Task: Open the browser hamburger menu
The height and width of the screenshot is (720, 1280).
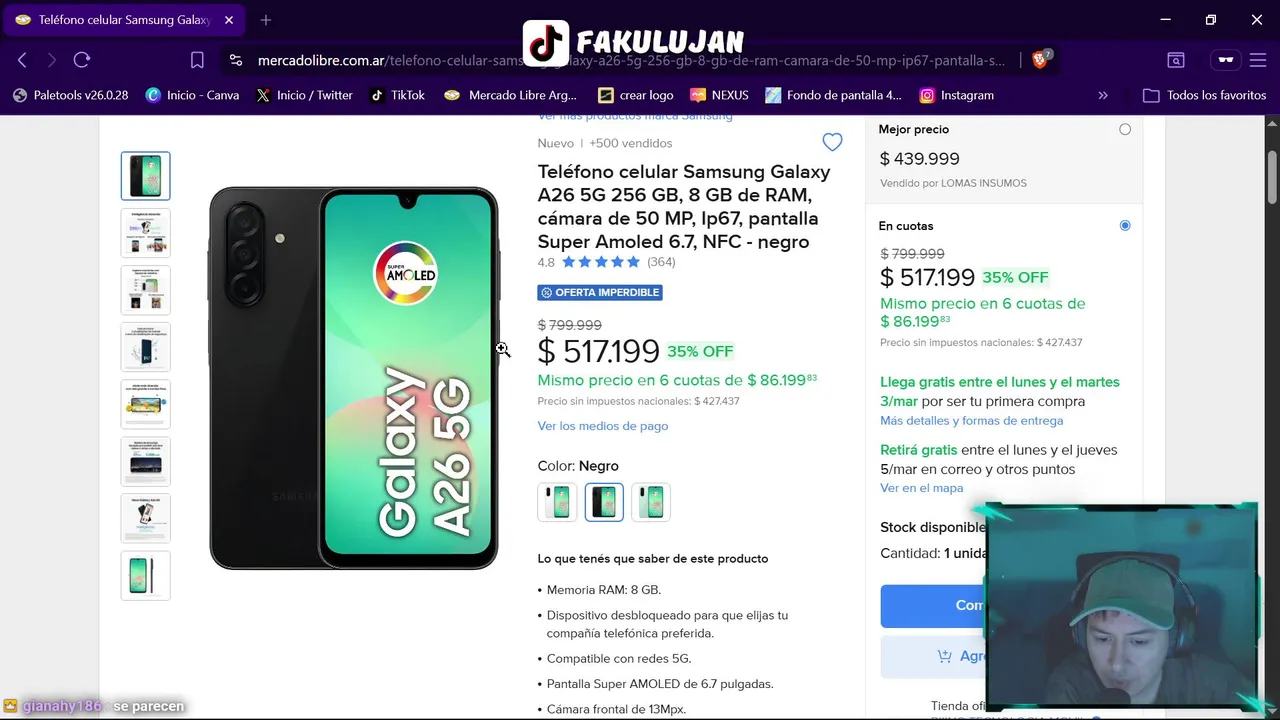Action: pos(1258,60)
